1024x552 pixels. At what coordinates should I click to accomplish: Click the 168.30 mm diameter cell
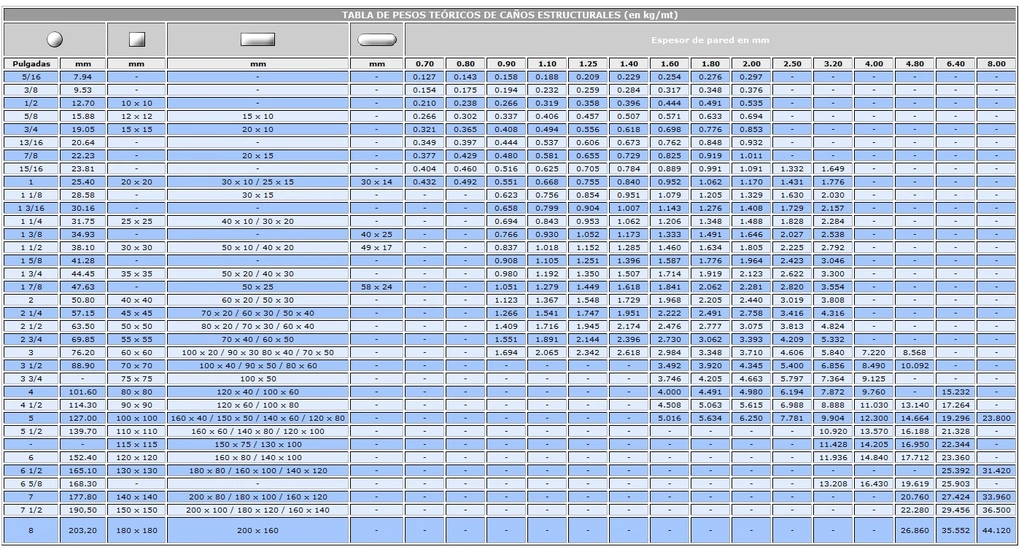(x=82, y=483)
